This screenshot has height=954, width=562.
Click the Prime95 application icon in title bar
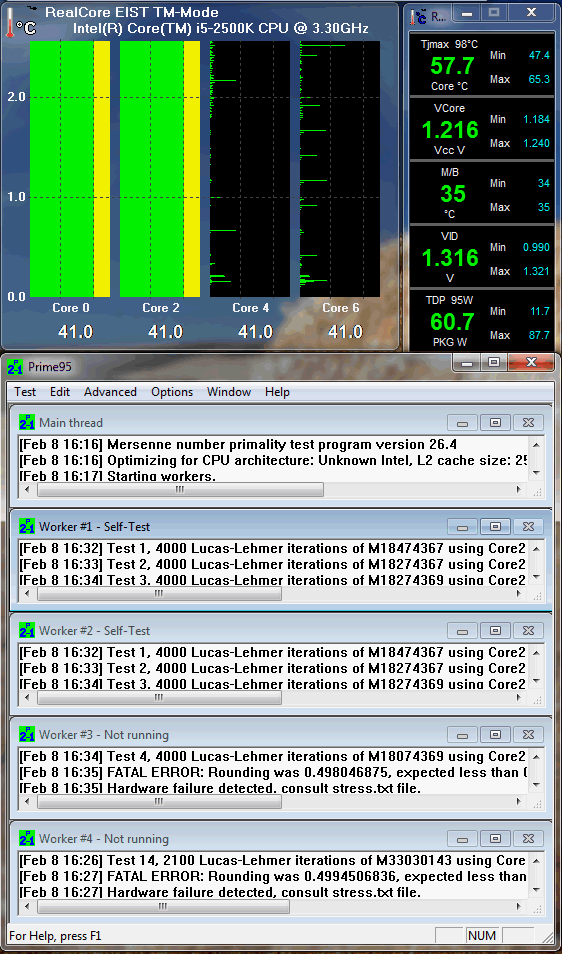pyautogui.click(x=15, y=367)
